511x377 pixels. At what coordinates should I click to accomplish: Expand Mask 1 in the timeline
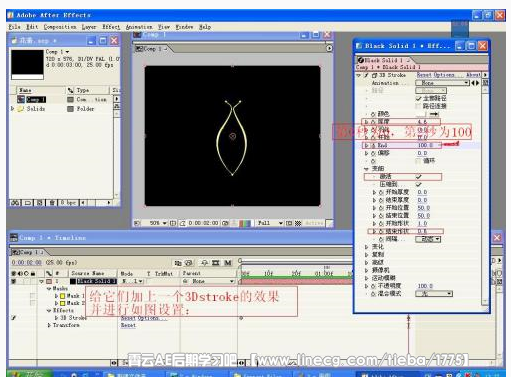click(56, 296)
